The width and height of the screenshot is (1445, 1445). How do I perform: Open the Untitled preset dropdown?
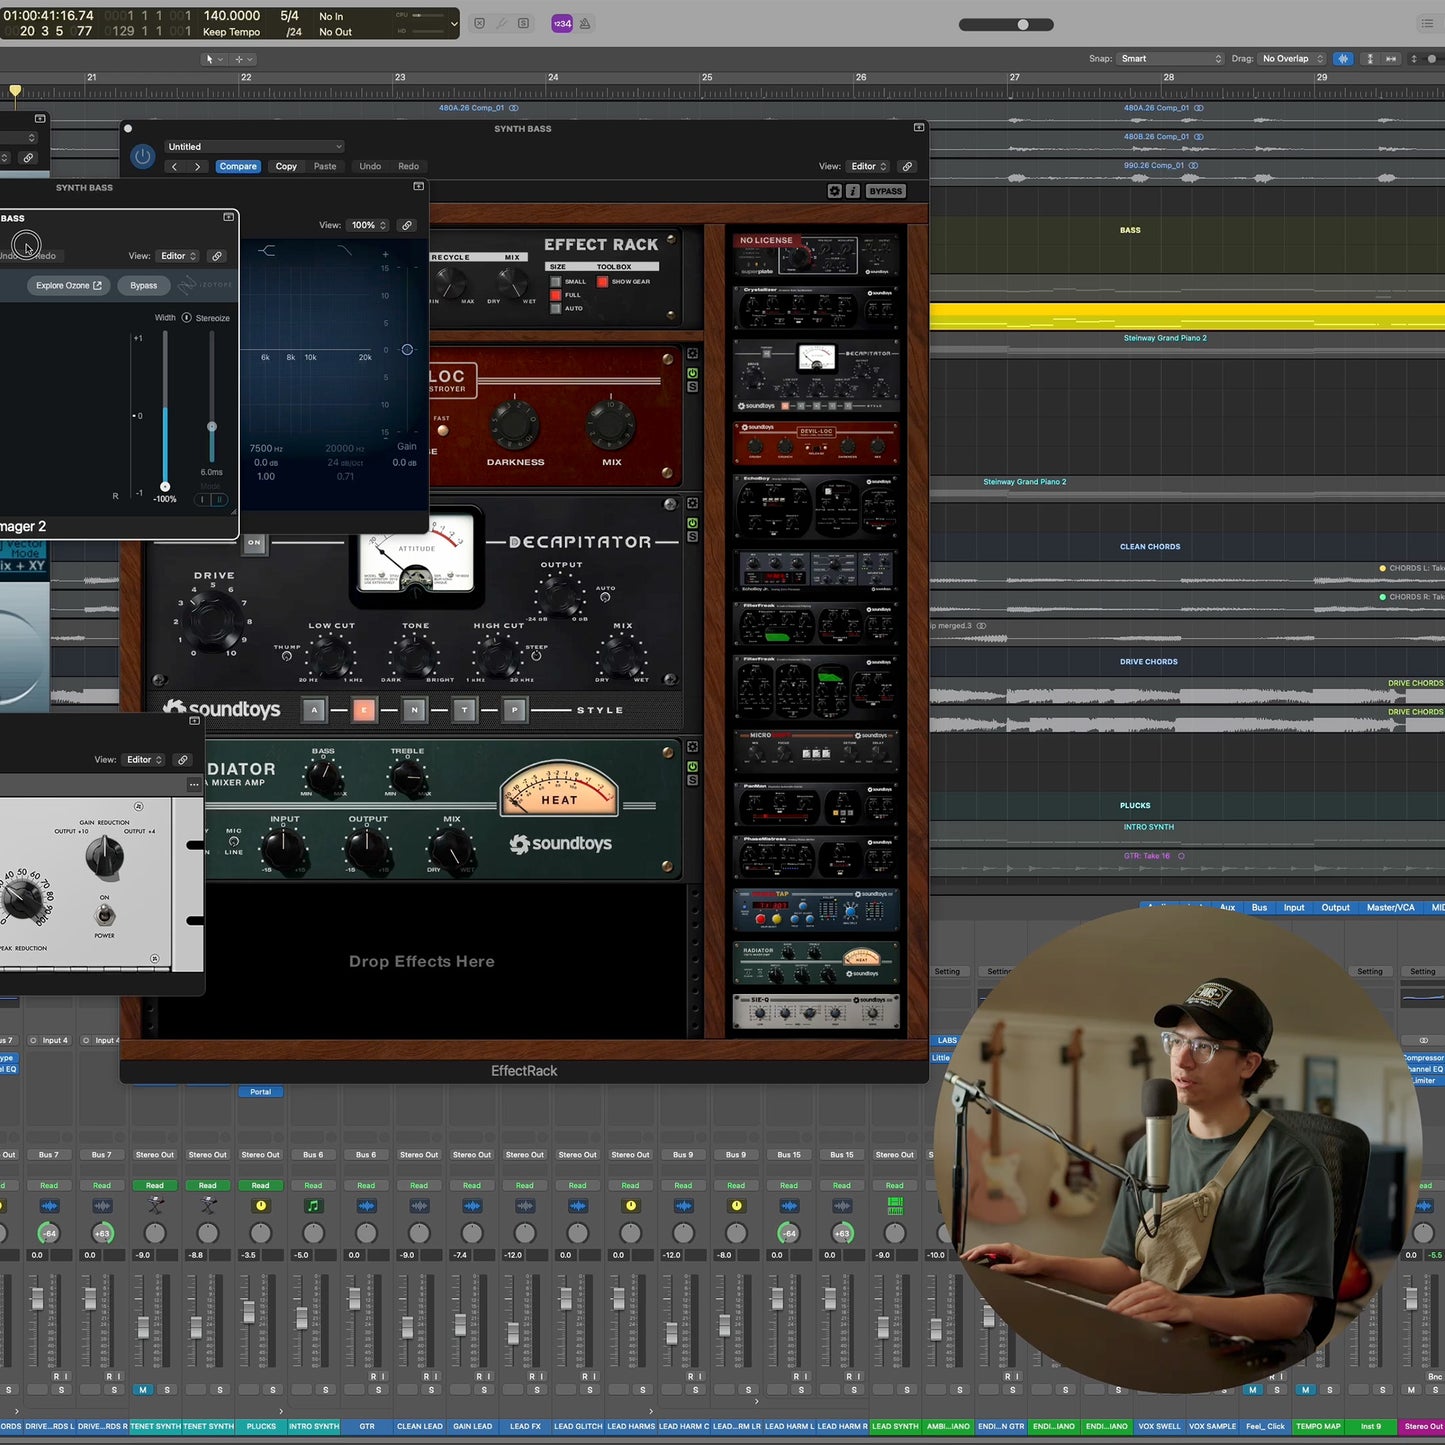pos(254,146)
